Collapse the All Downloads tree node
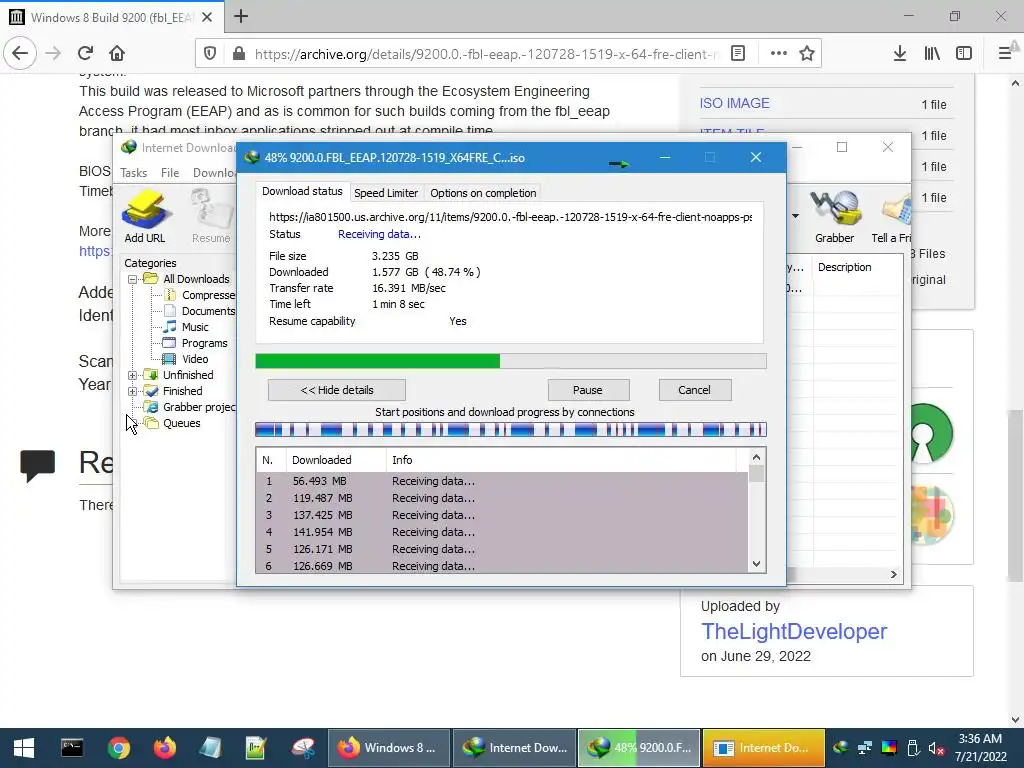The image size is (1024, 768). 133,279
